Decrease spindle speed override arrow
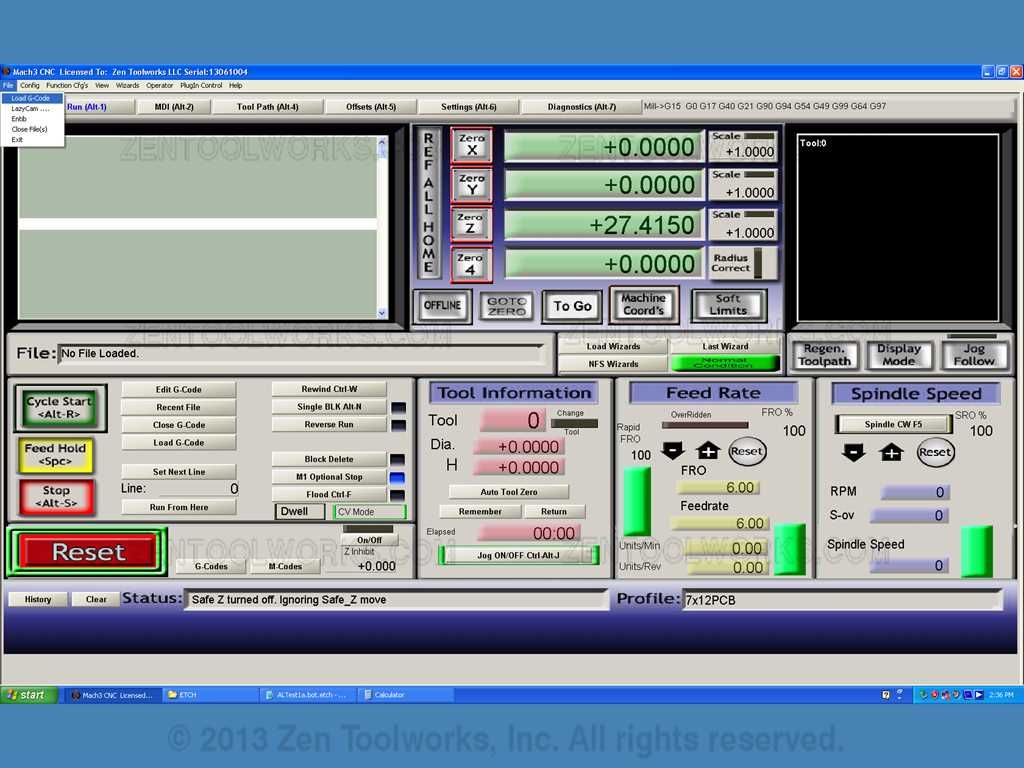The image size is (1024, 768). pyautogui.click(x=854, y=452)
